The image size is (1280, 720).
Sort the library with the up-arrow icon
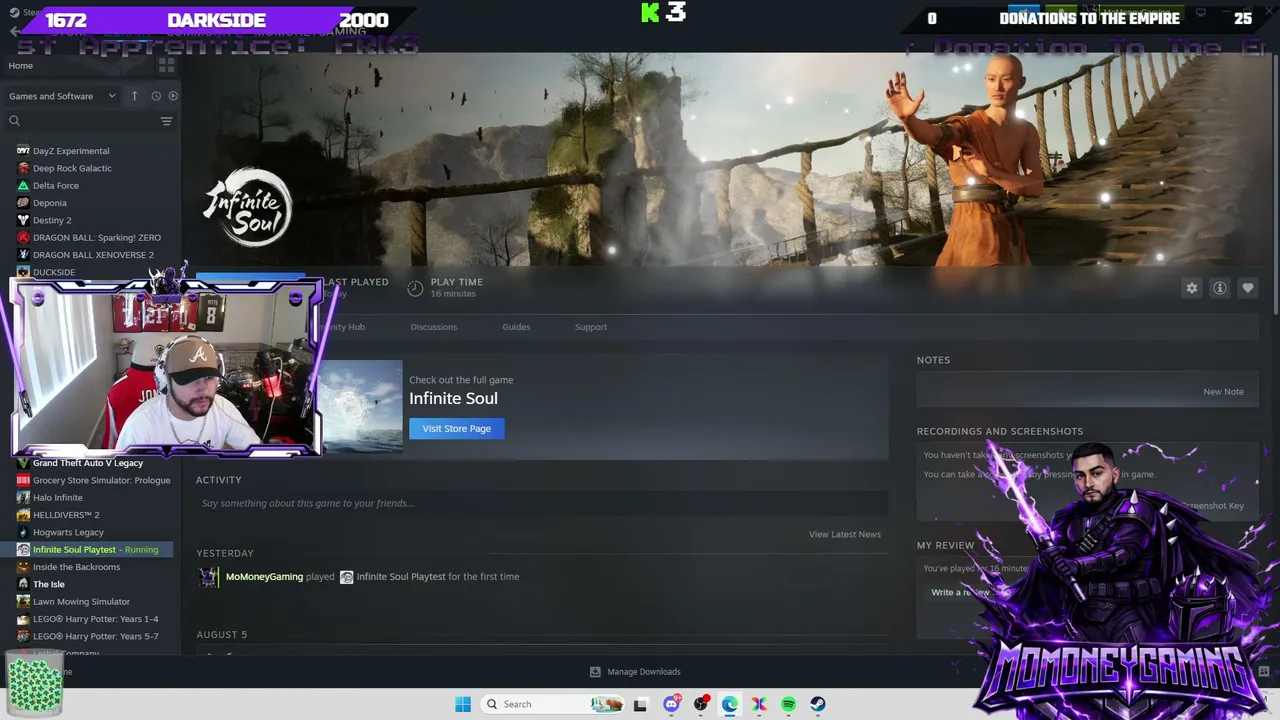[134, 96]
